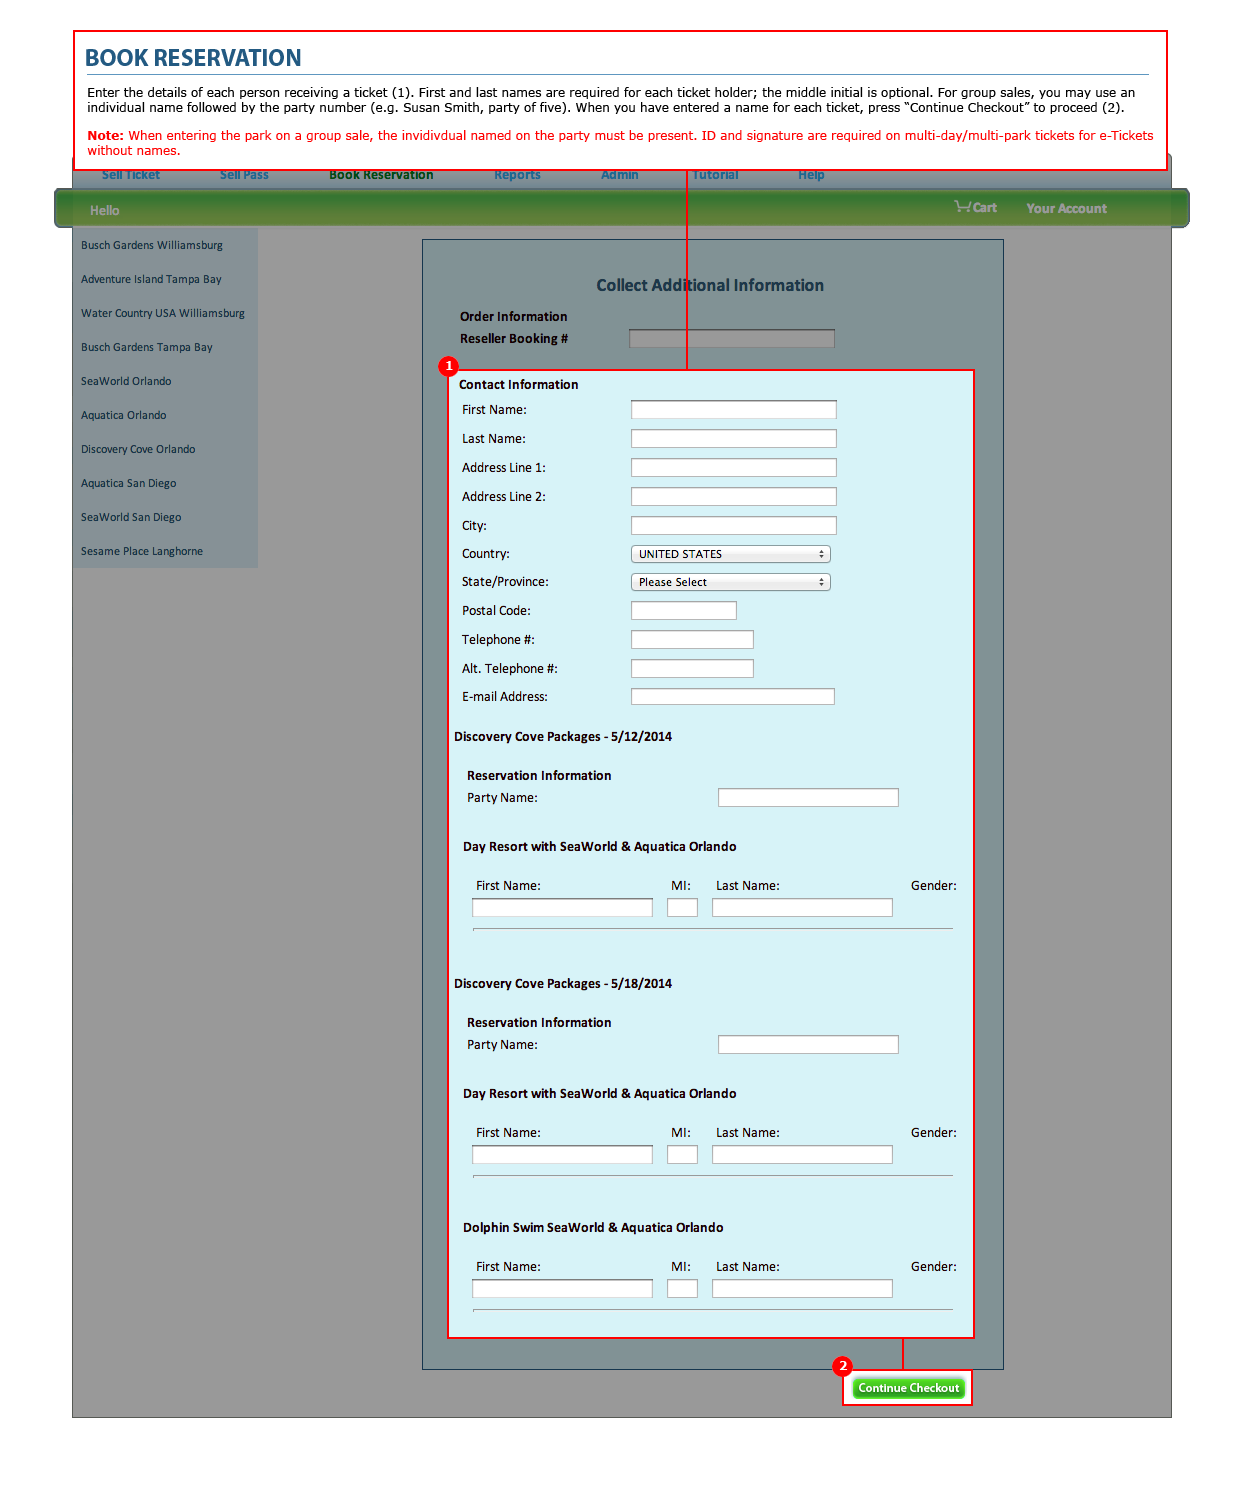
Task: Click the Discovery Cove Packages - 5/12/2014 heading
Action: tap(563, 737)
